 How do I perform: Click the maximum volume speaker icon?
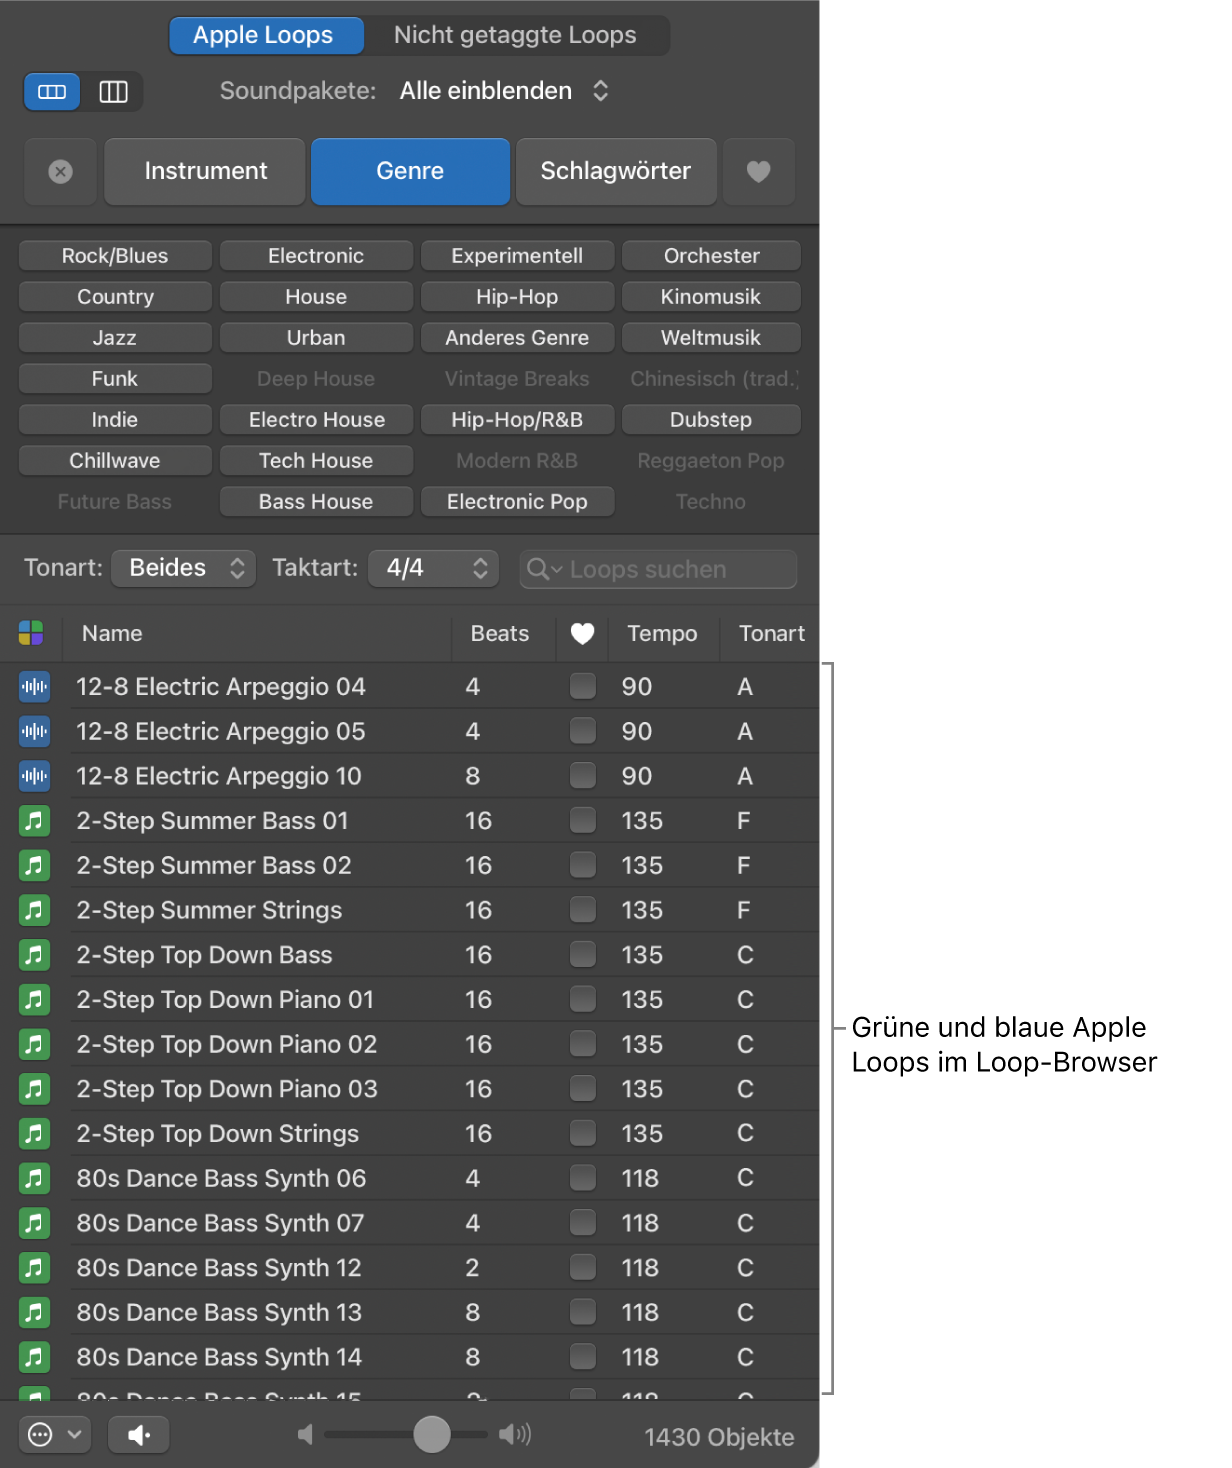[x=515, y=1435]
